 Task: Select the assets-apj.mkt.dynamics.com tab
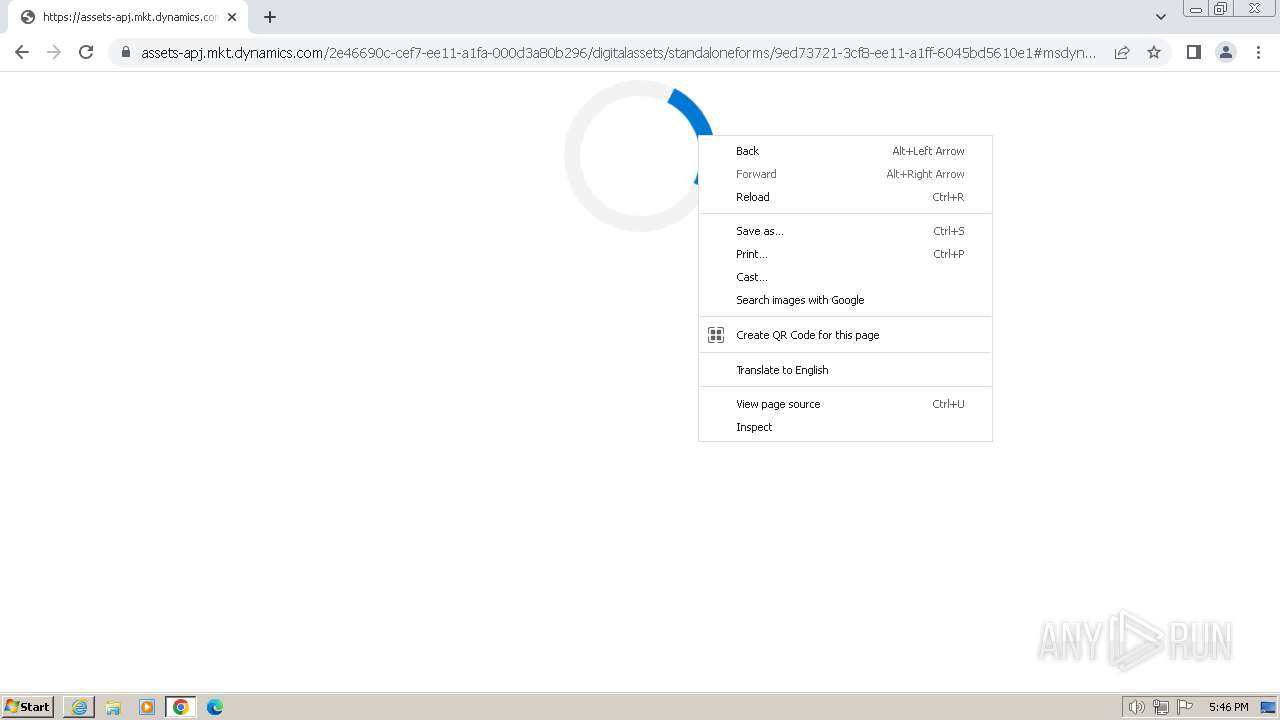[x=127, y=17]
